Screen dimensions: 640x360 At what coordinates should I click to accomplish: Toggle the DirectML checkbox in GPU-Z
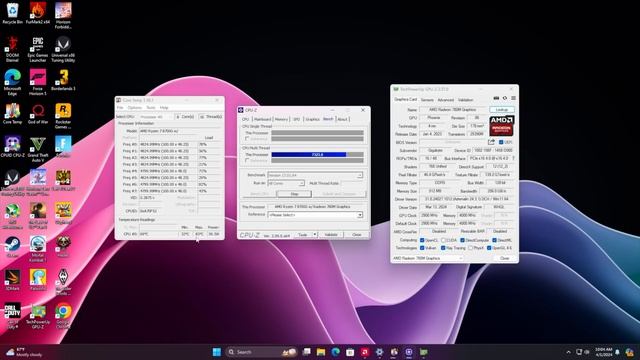(494, 240)
